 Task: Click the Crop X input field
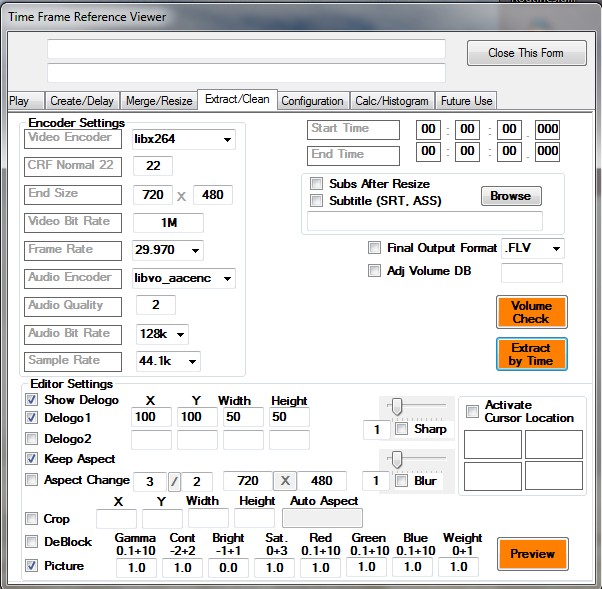pos(116,519)
